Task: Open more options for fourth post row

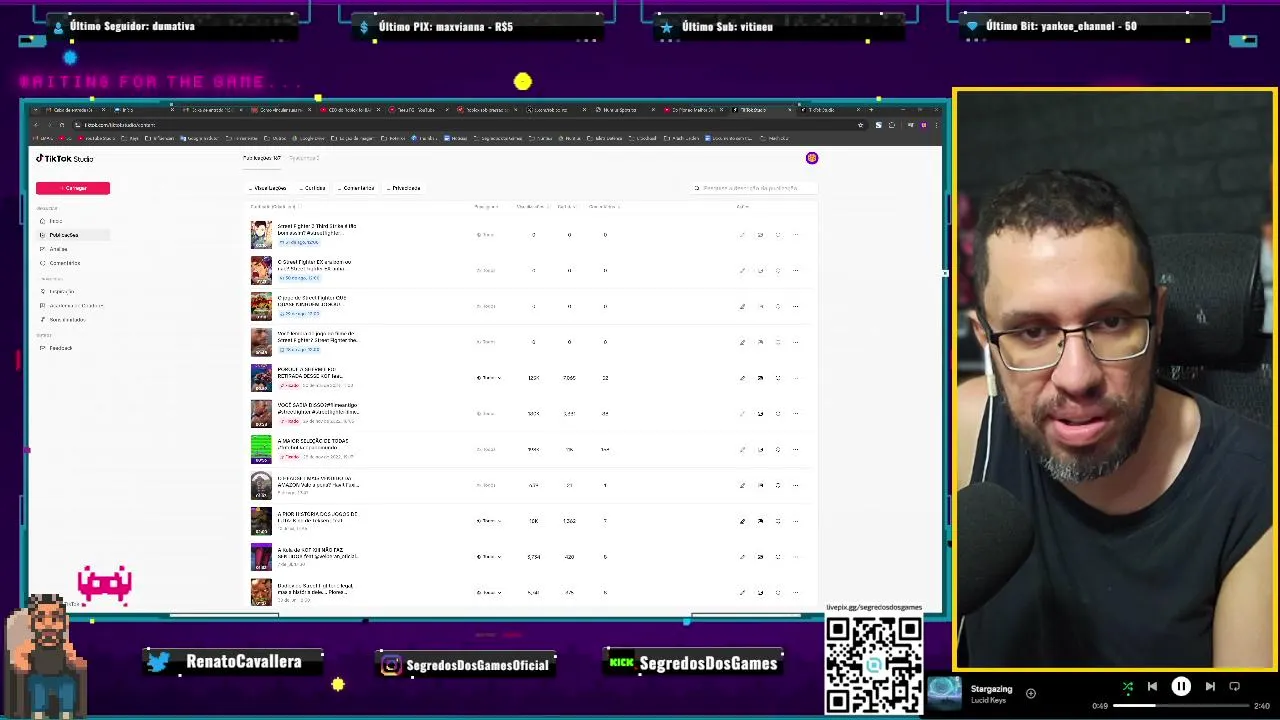Action: tap(796, 342)
